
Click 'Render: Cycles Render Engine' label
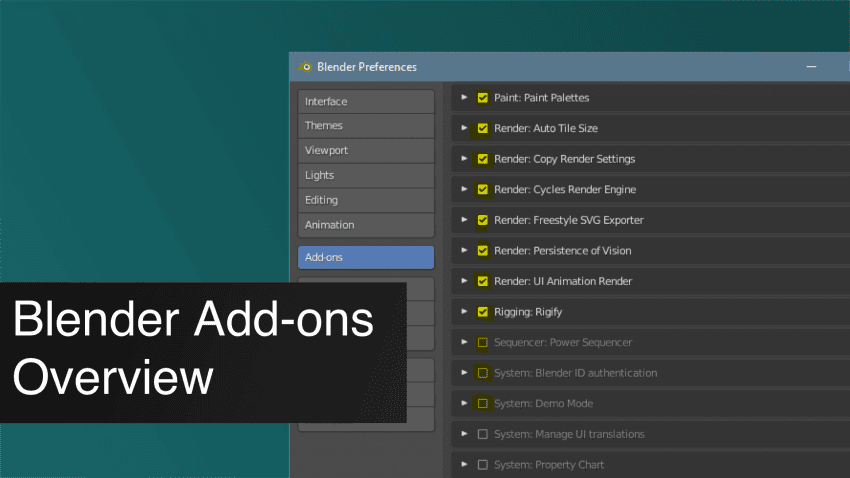[565, 190]
